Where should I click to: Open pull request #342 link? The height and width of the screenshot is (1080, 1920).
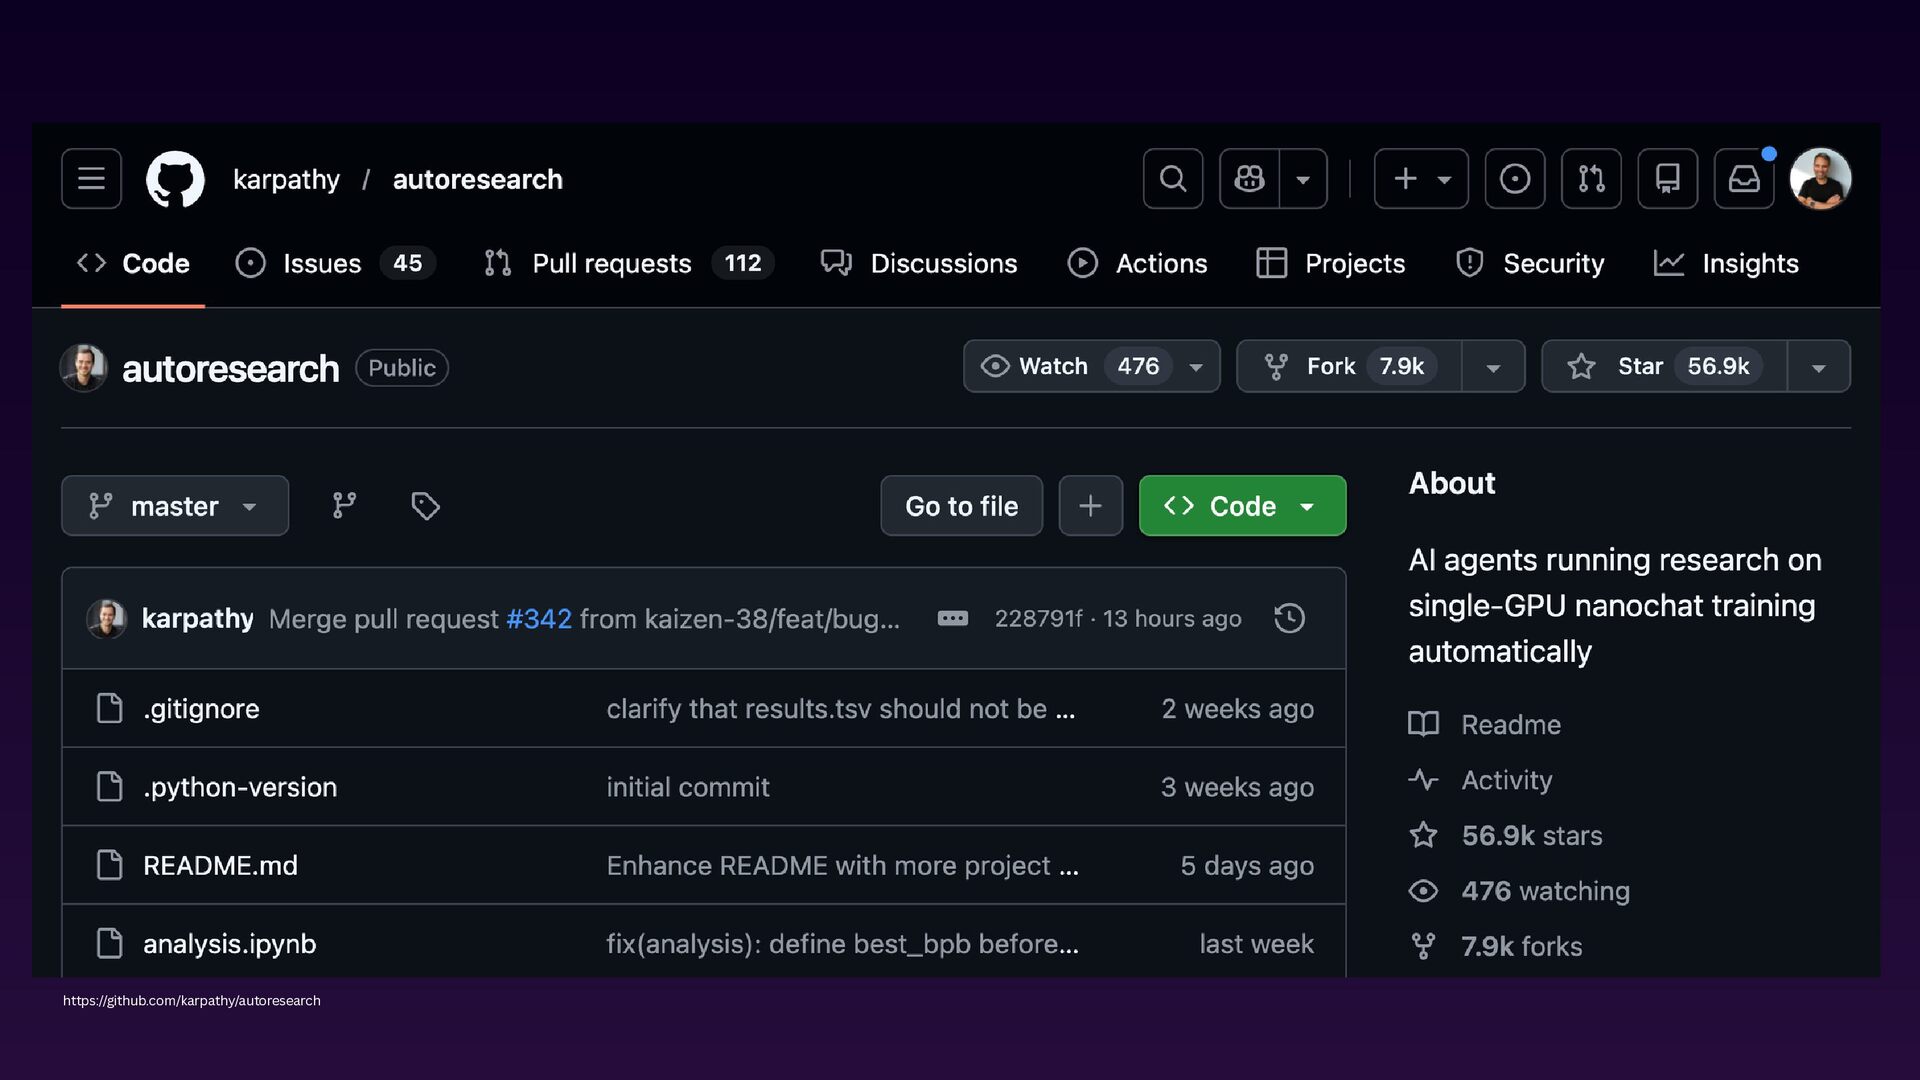538,619
